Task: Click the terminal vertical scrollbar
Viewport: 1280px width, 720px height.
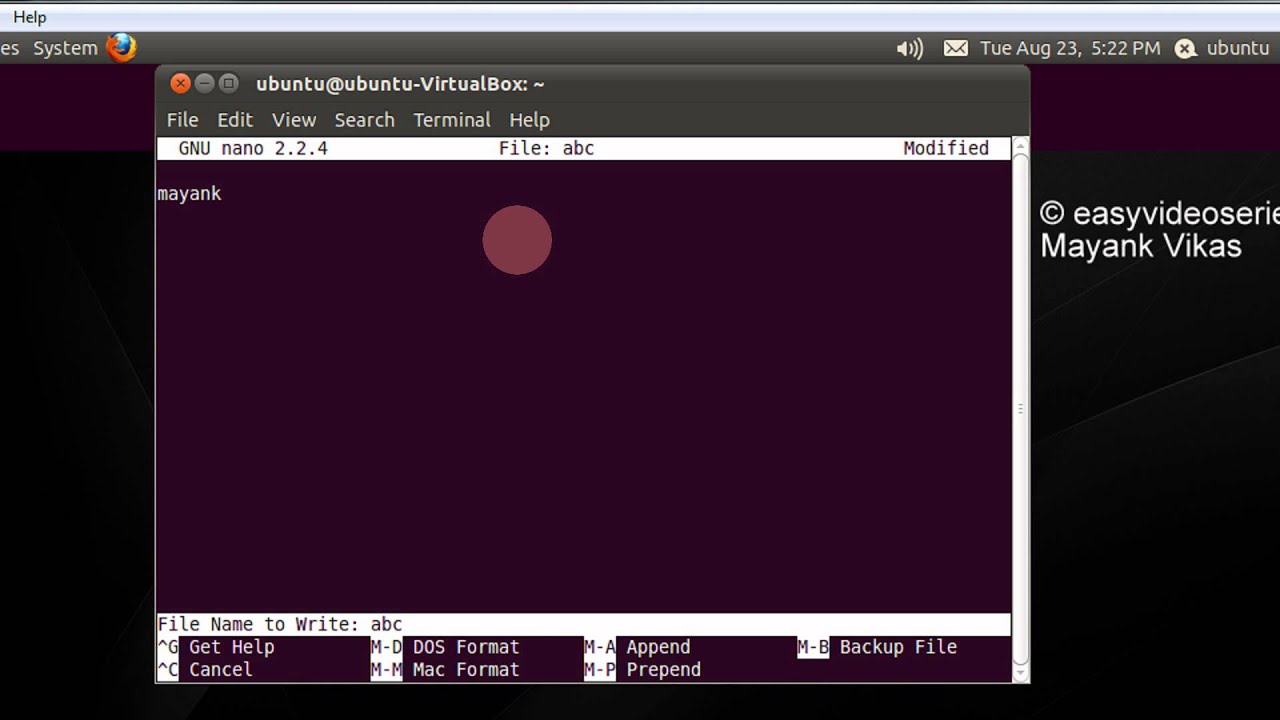Action: (1020, 410)
